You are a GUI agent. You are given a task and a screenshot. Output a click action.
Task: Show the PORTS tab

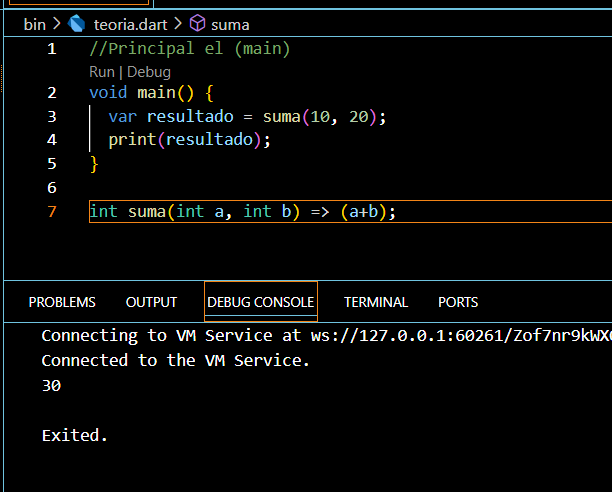pyautogui.click(x=458, y=302)
